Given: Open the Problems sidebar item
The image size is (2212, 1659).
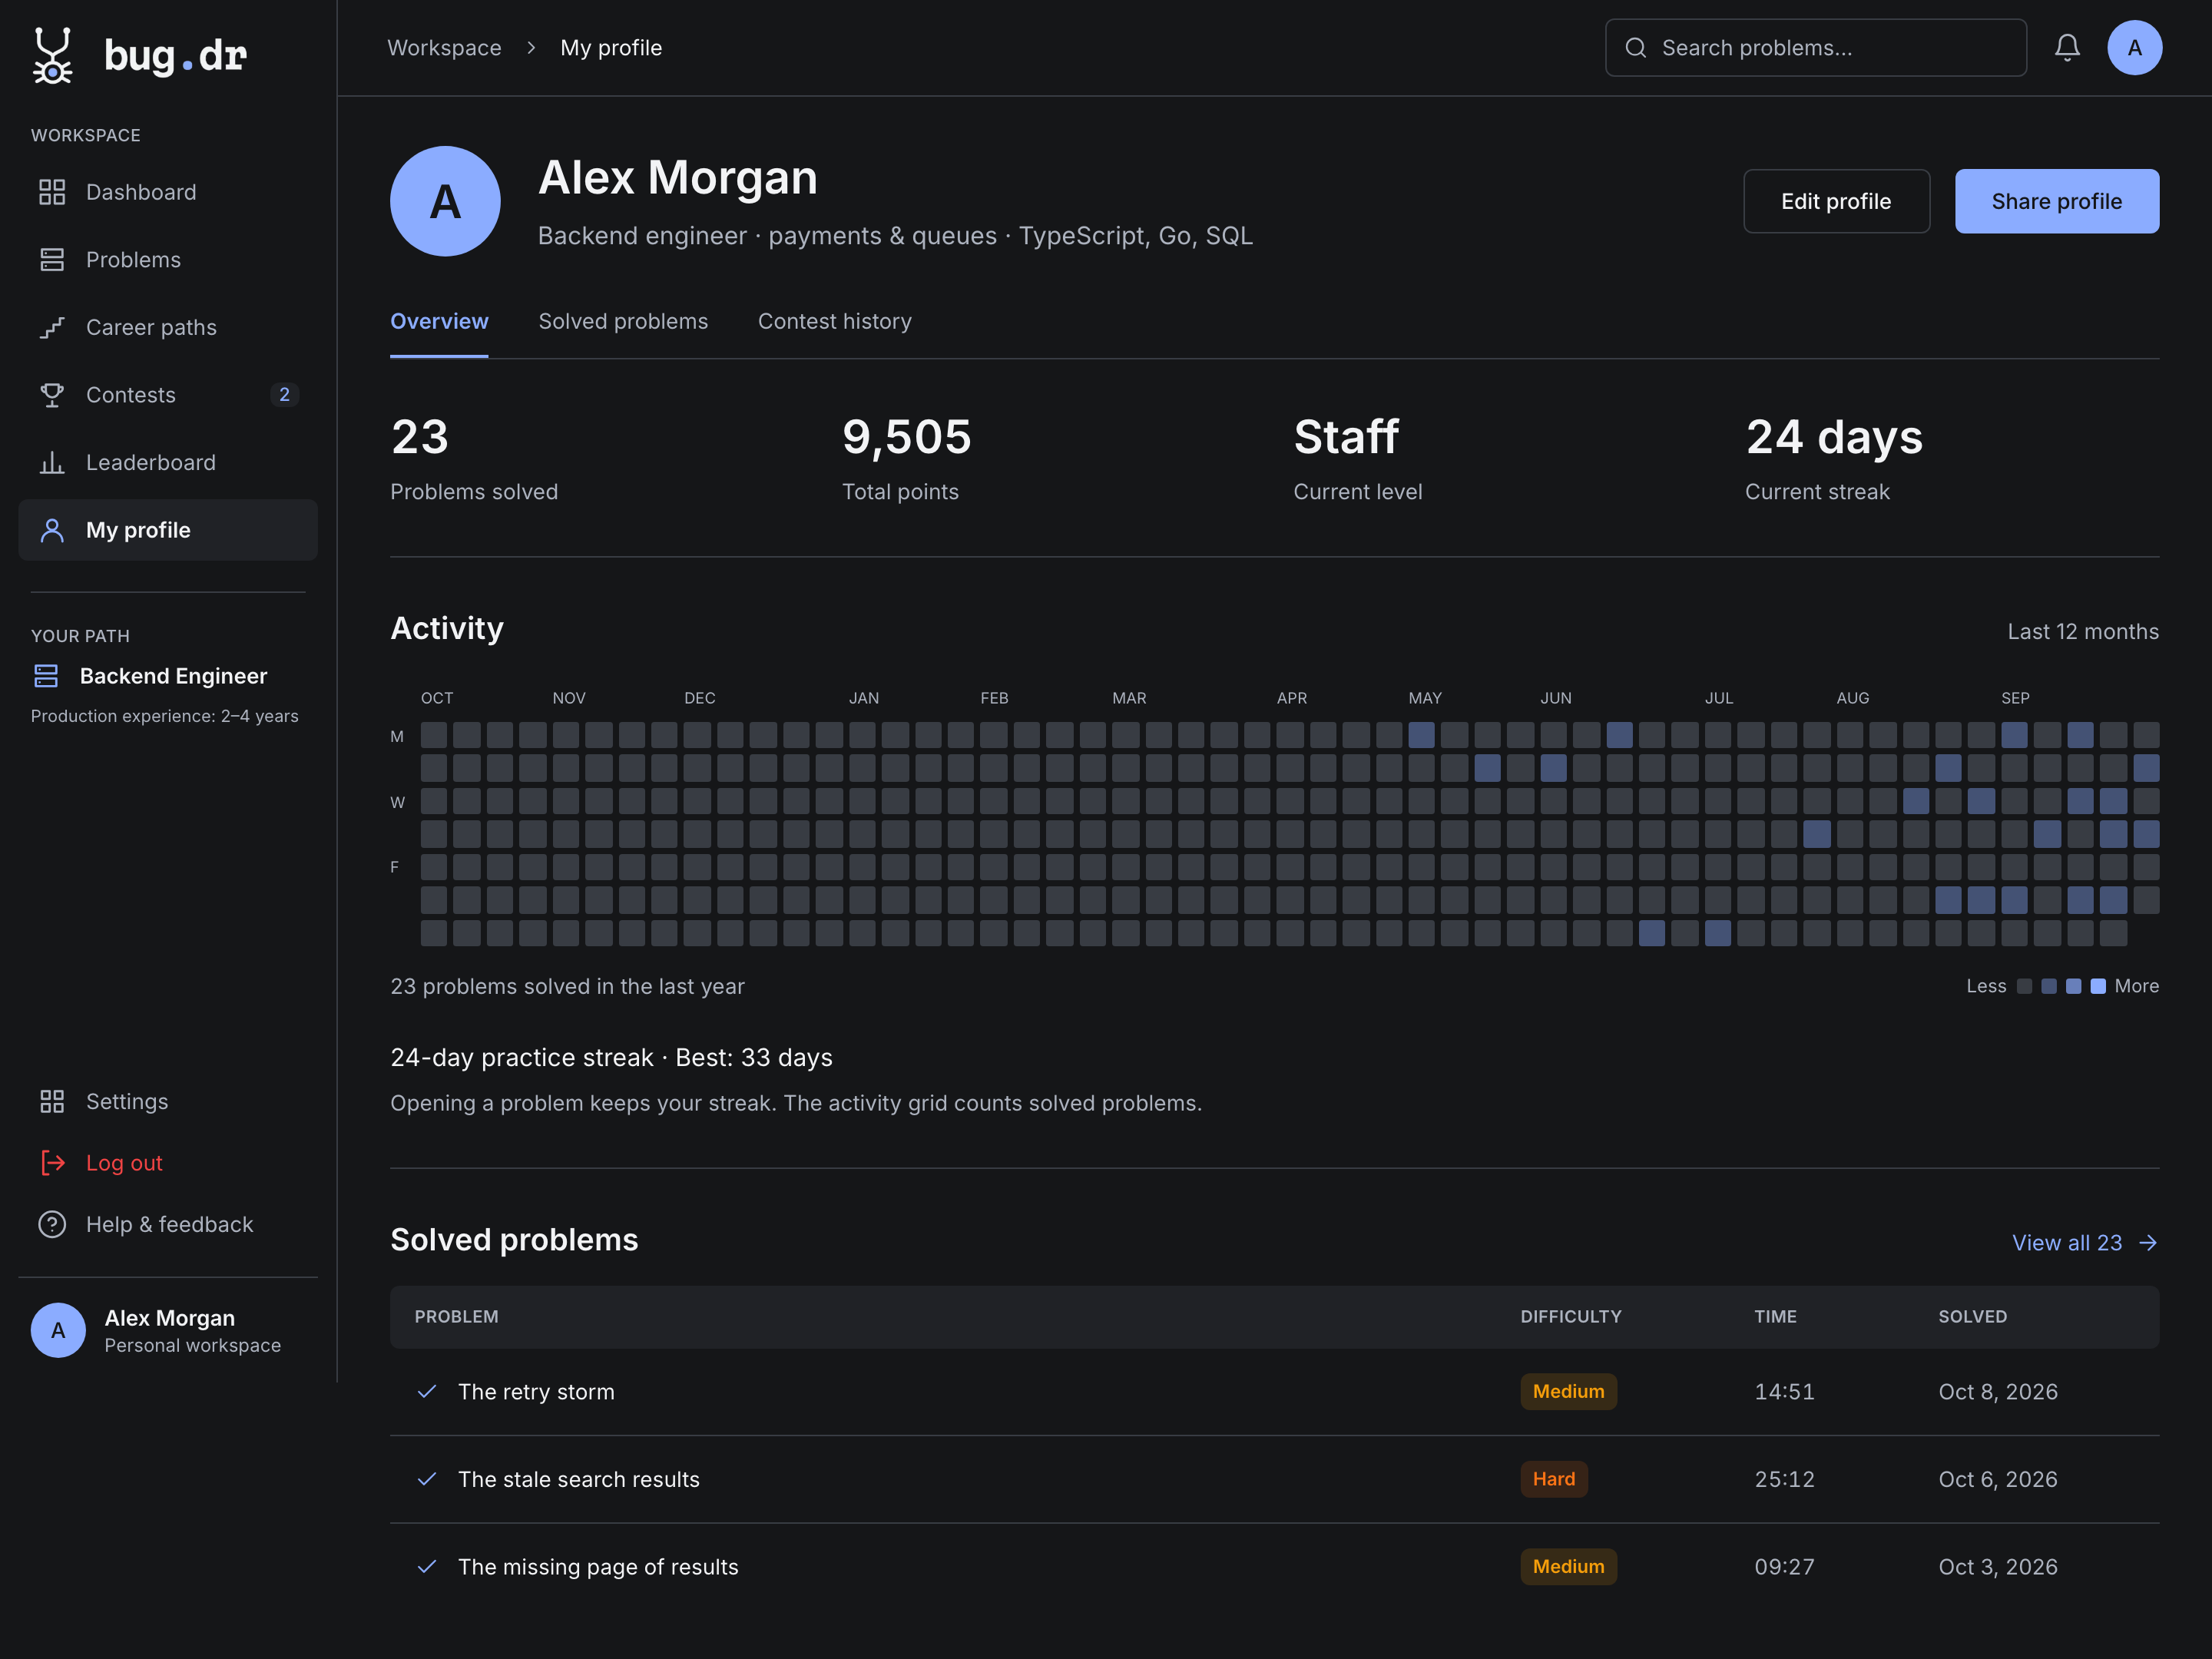Looking at the screenshot, I should point(168,260).
